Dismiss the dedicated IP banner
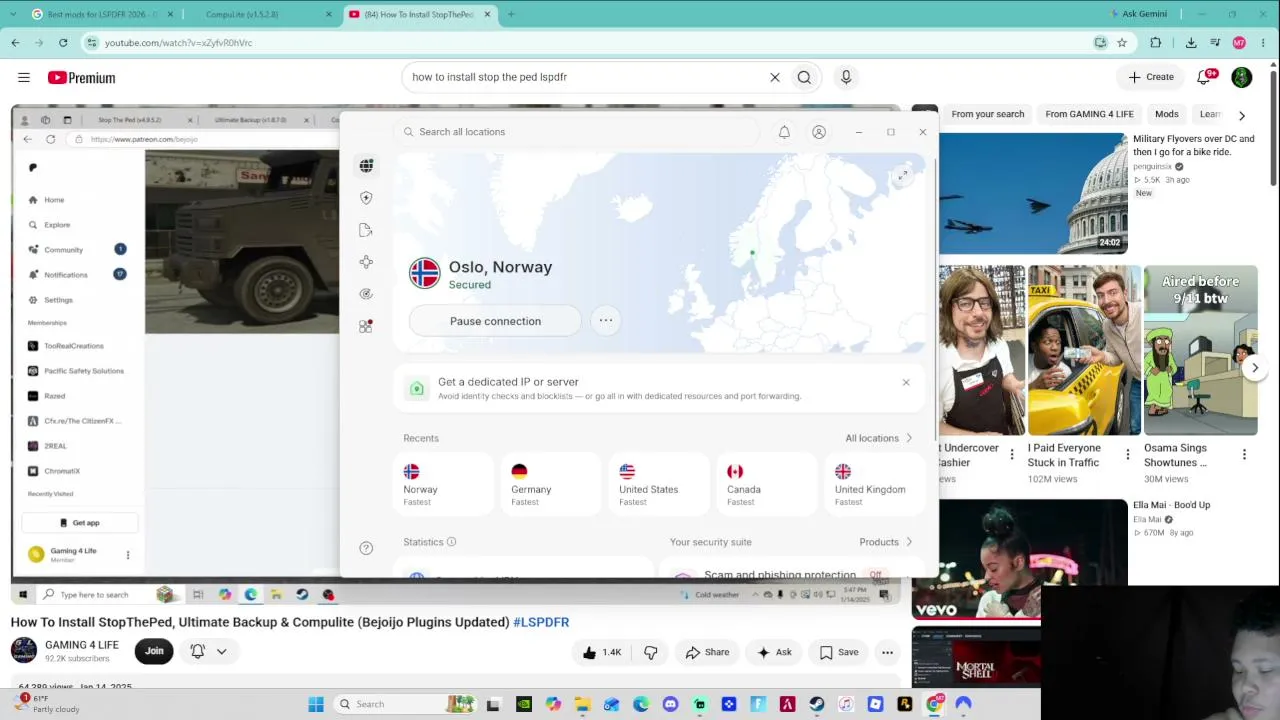The image size is (1280, 720). 906,382
